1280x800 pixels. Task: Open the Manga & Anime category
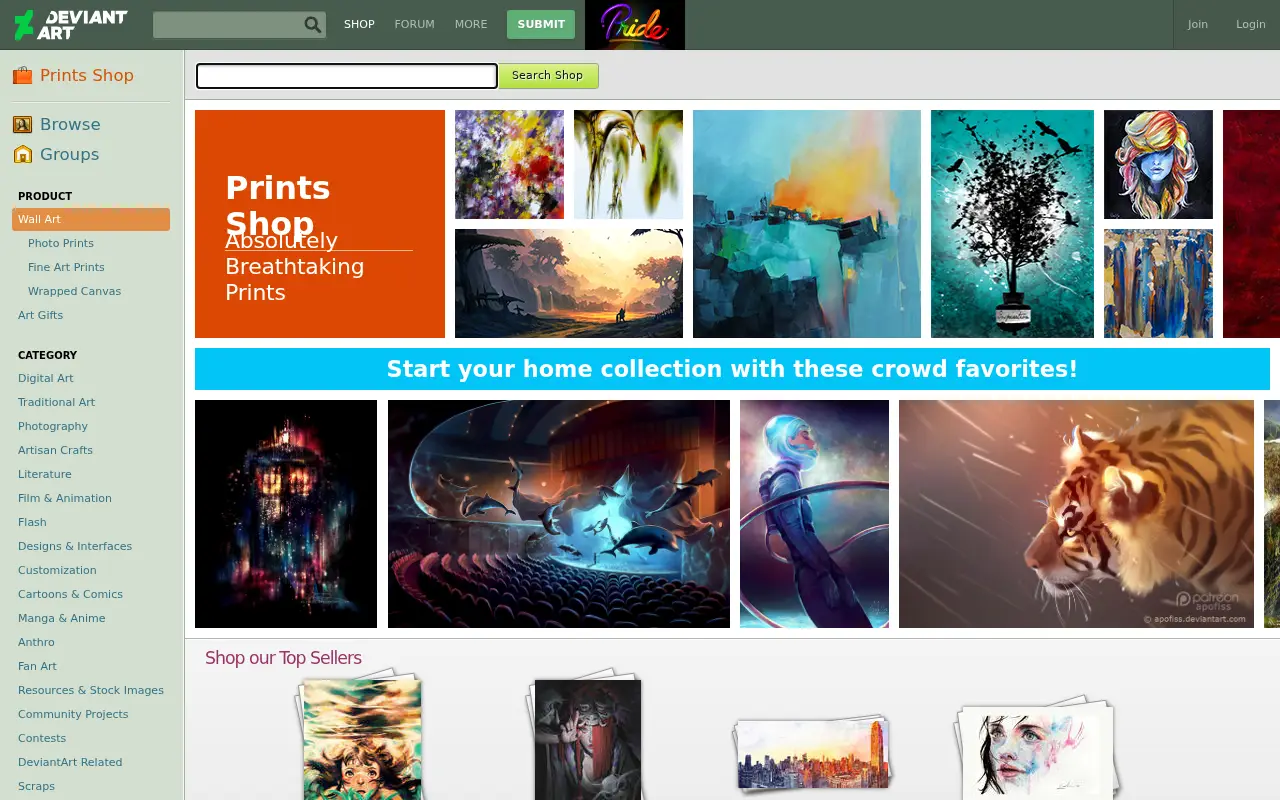pos(61,618)
